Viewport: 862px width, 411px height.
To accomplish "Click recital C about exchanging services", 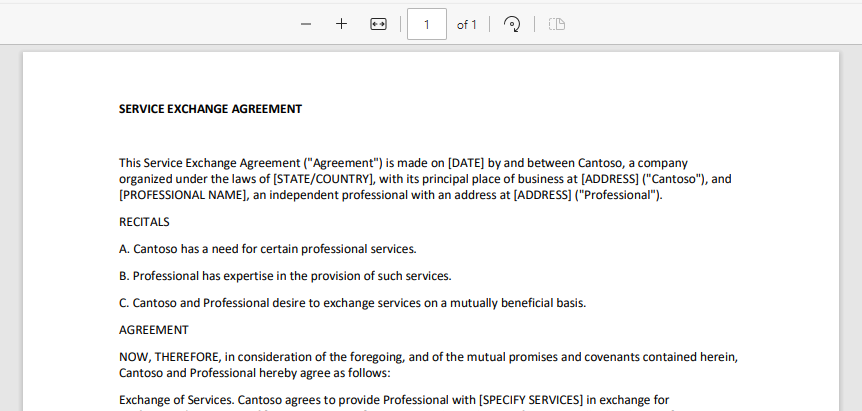I will (x=352, y=303).
